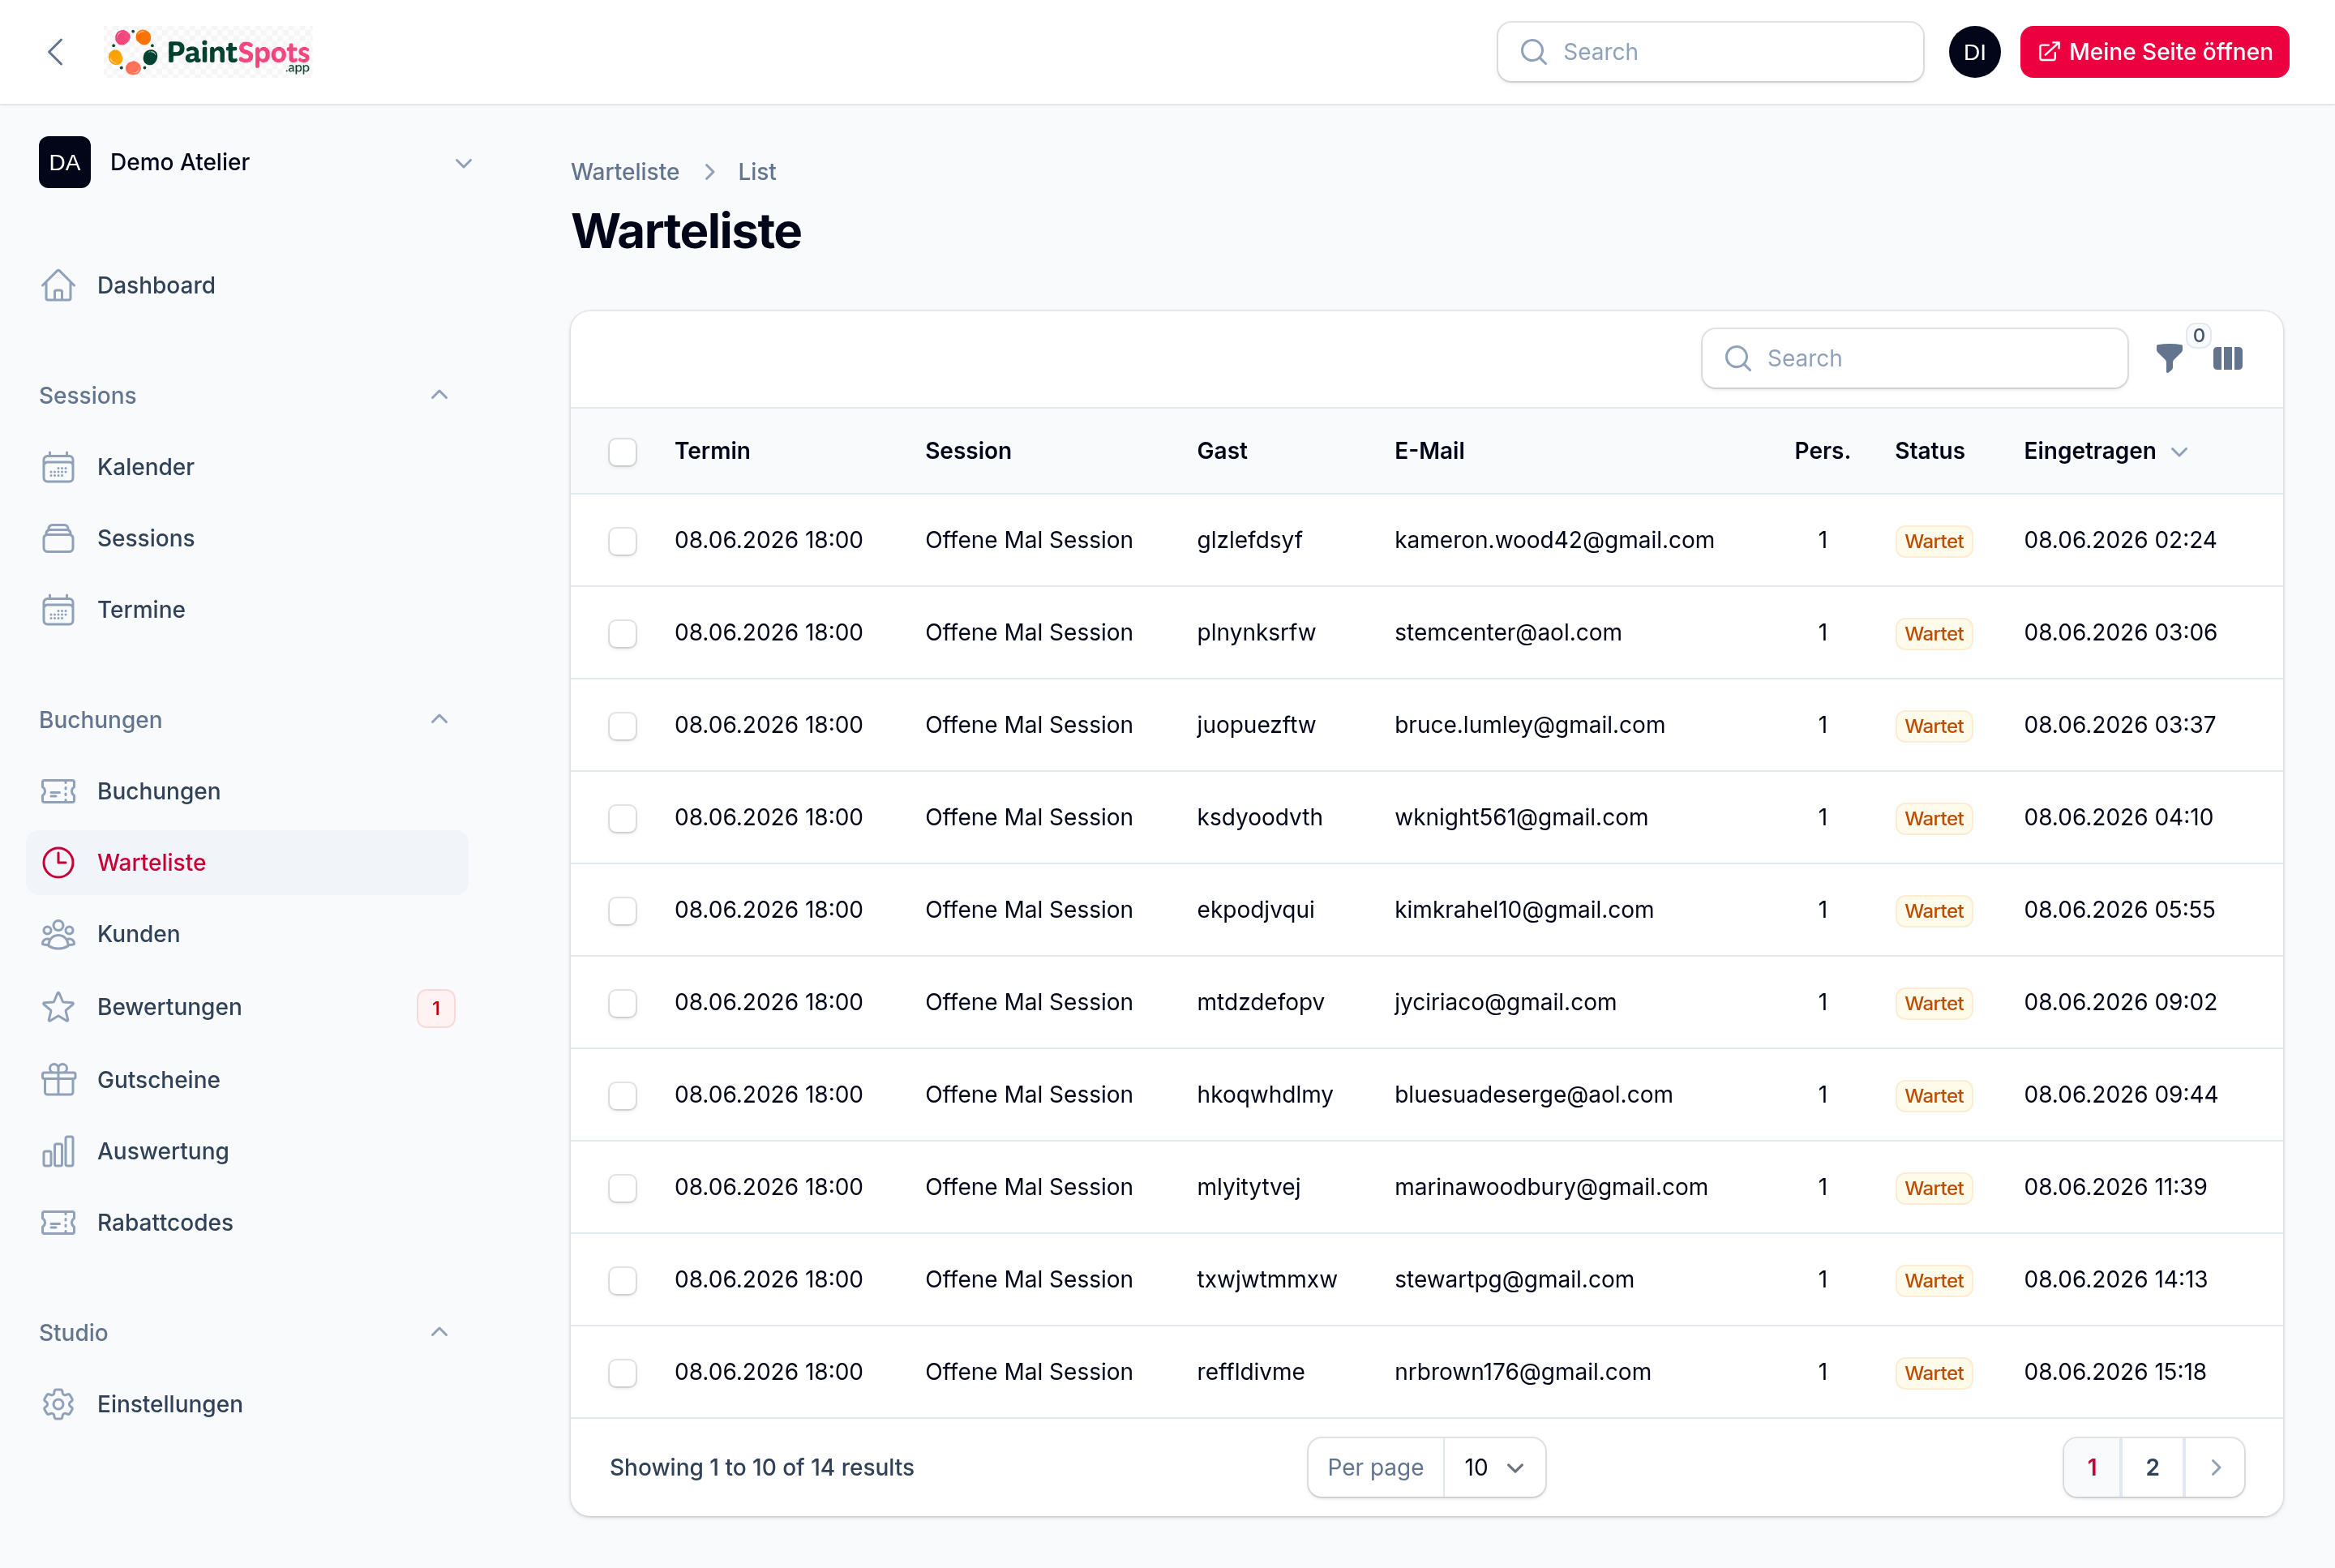
Task: Open Dashboard in sidebar
Action: tap(246, 285)
